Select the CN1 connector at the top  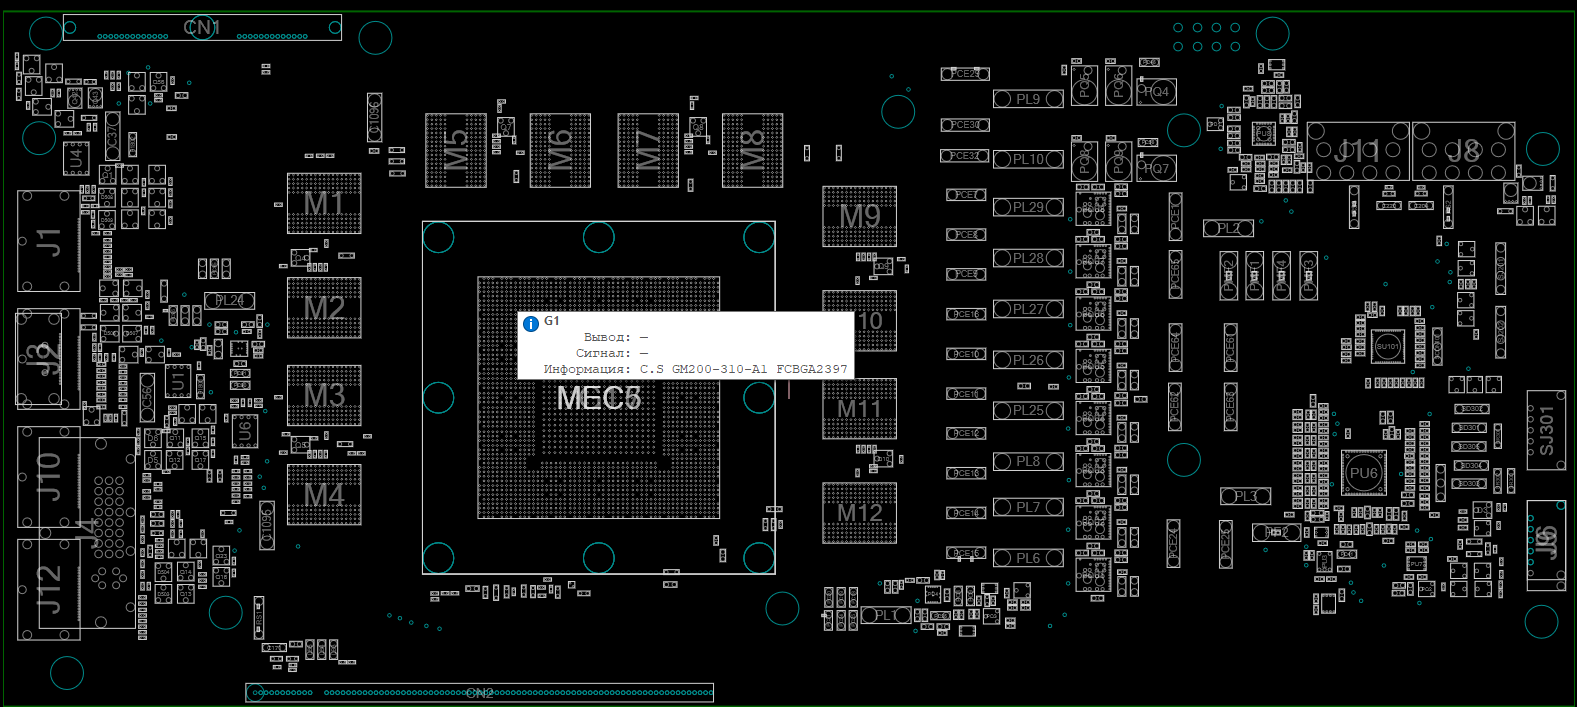tap(202, 28)
